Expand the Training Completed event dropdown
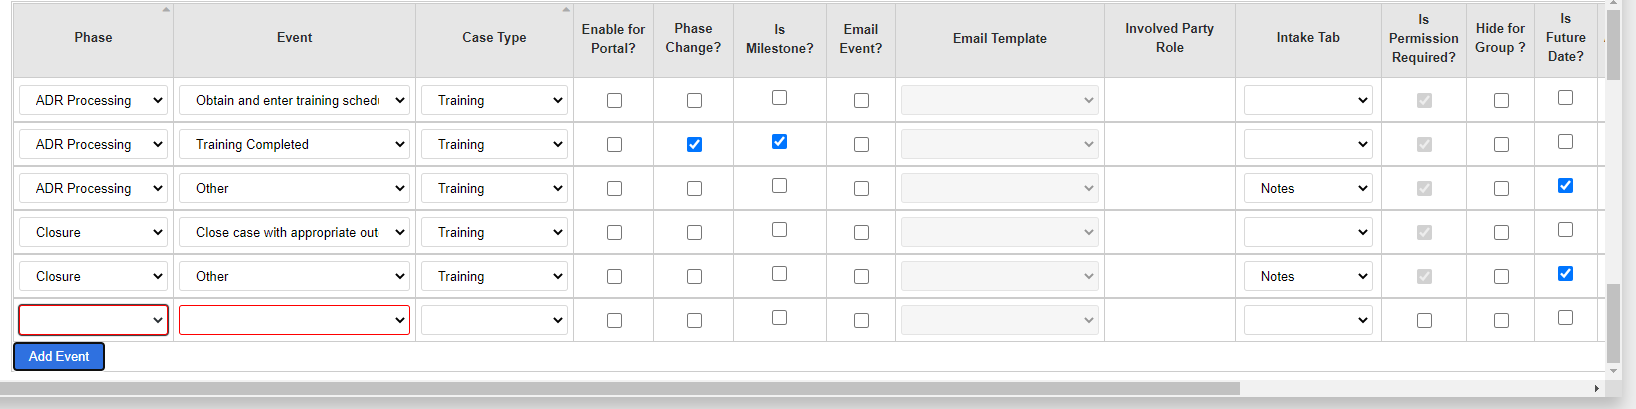This screenshot has width=1636, height=409. click(x=294, y=144)
